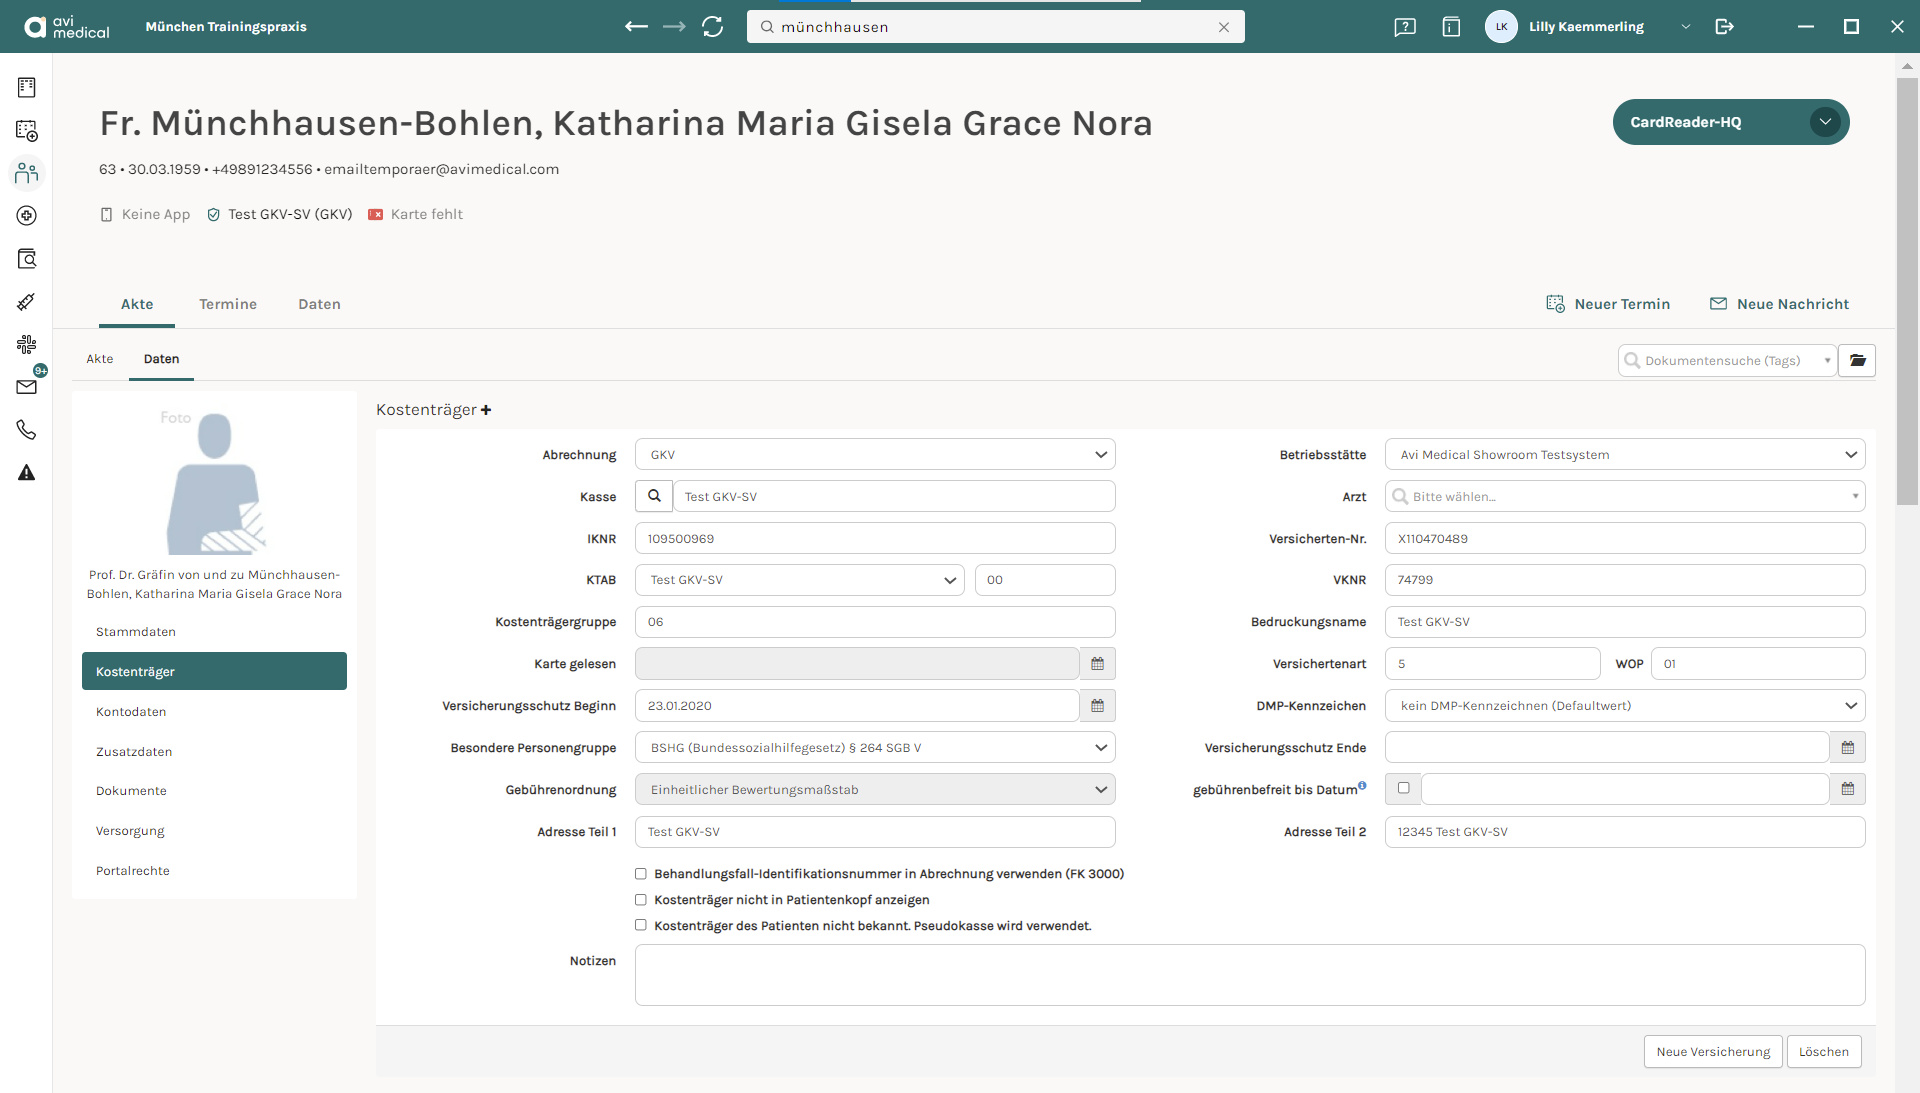Click the Neue Versicherung button
This screenshot has width=1920, height=1093.
[1713, 1052]
